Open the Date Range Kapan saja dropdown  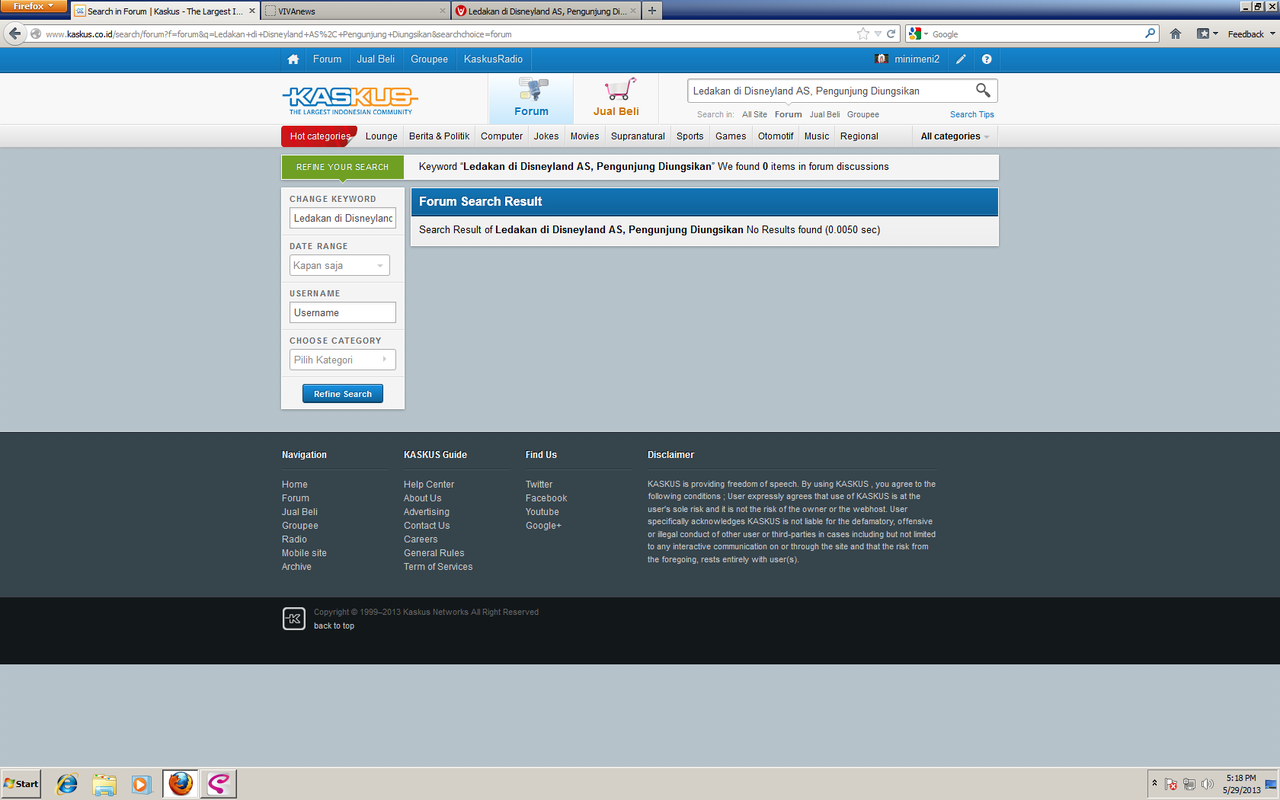[339, 266]
